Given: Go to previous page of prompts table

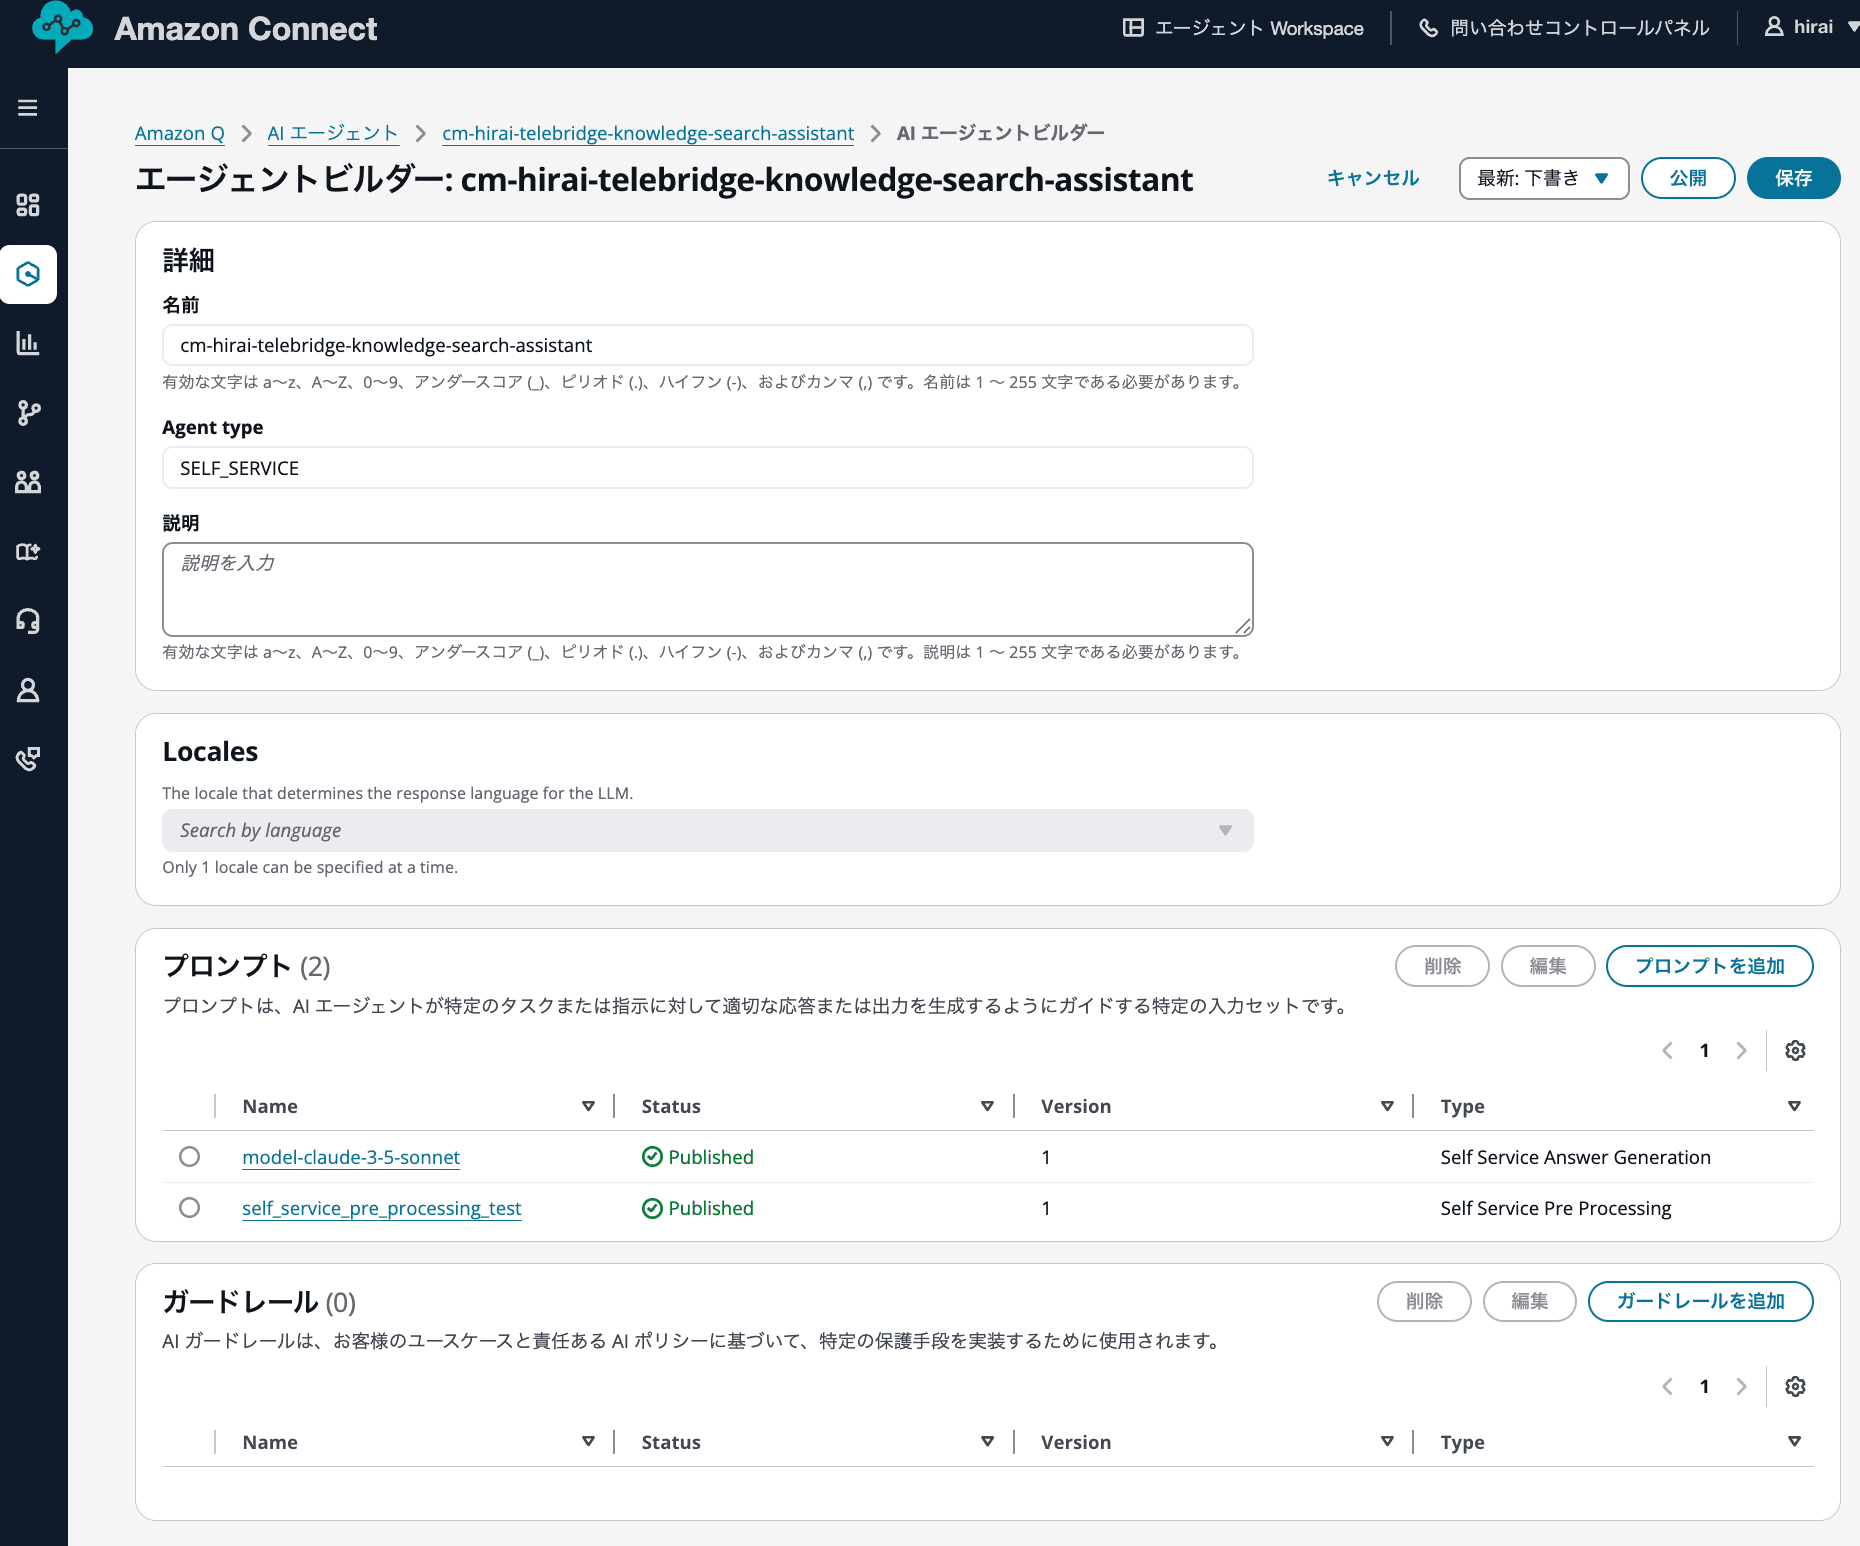Looking at the screenshot, I should (1667, 1050).
